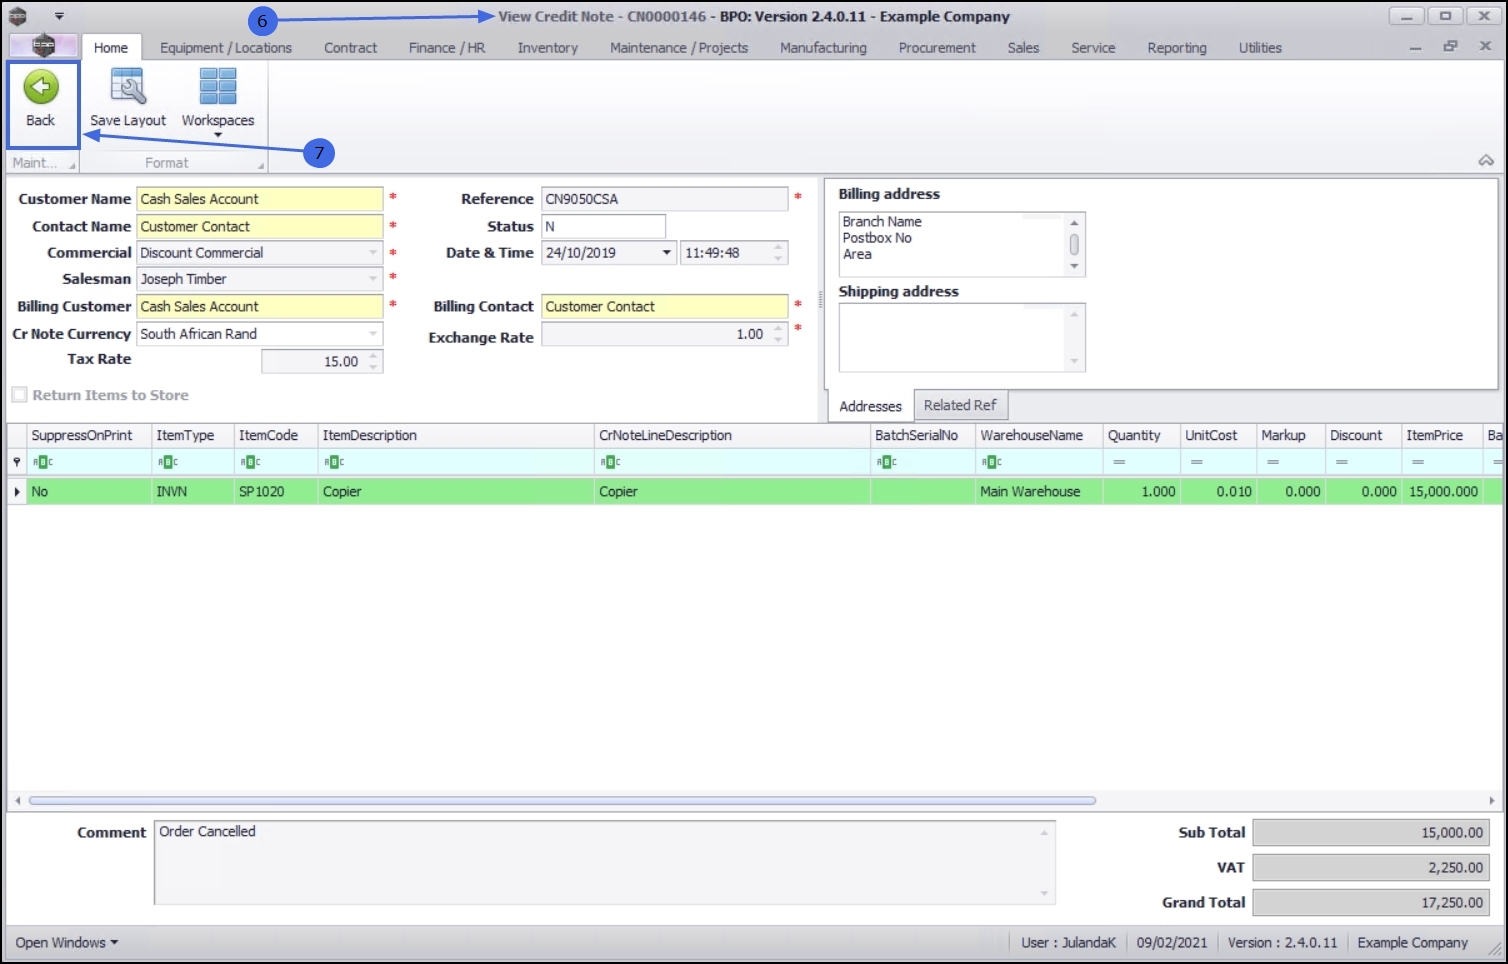Open the Commercial dropdown

(373, 253)
